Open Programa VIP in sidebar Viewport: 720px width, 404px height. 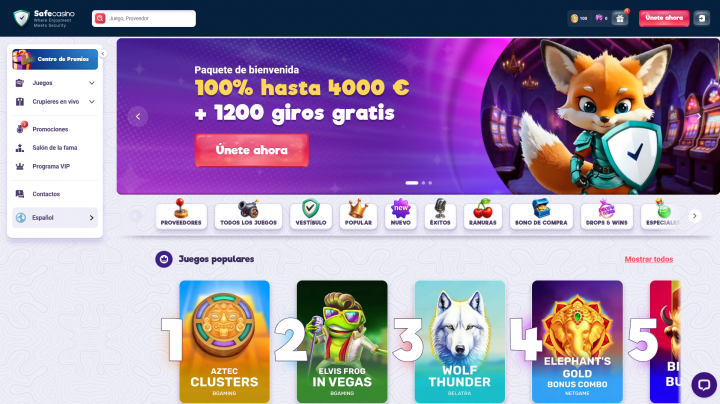(51, 166)
